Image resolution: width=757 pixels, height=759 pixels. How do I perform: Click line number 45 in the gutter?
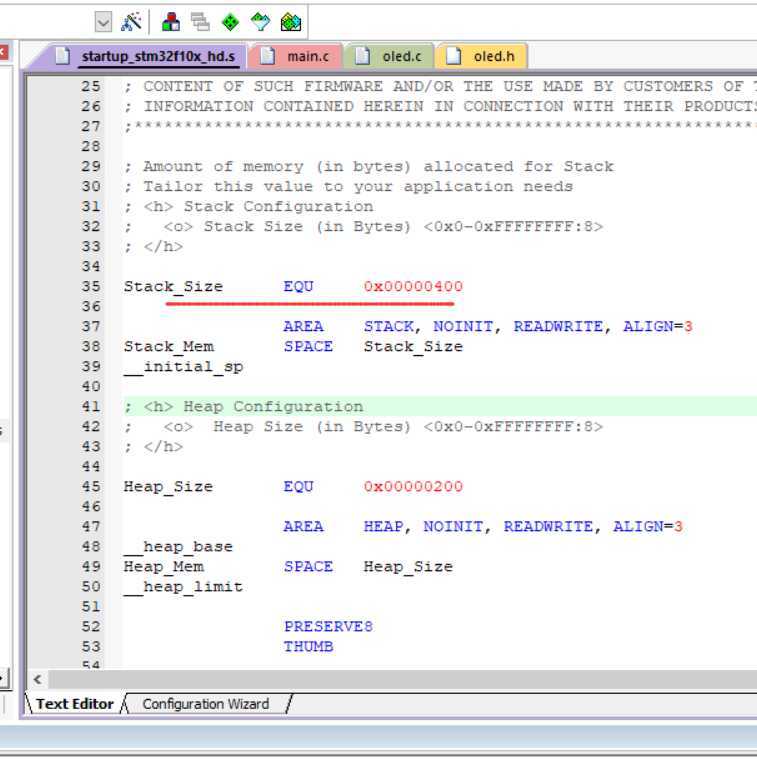91,487
